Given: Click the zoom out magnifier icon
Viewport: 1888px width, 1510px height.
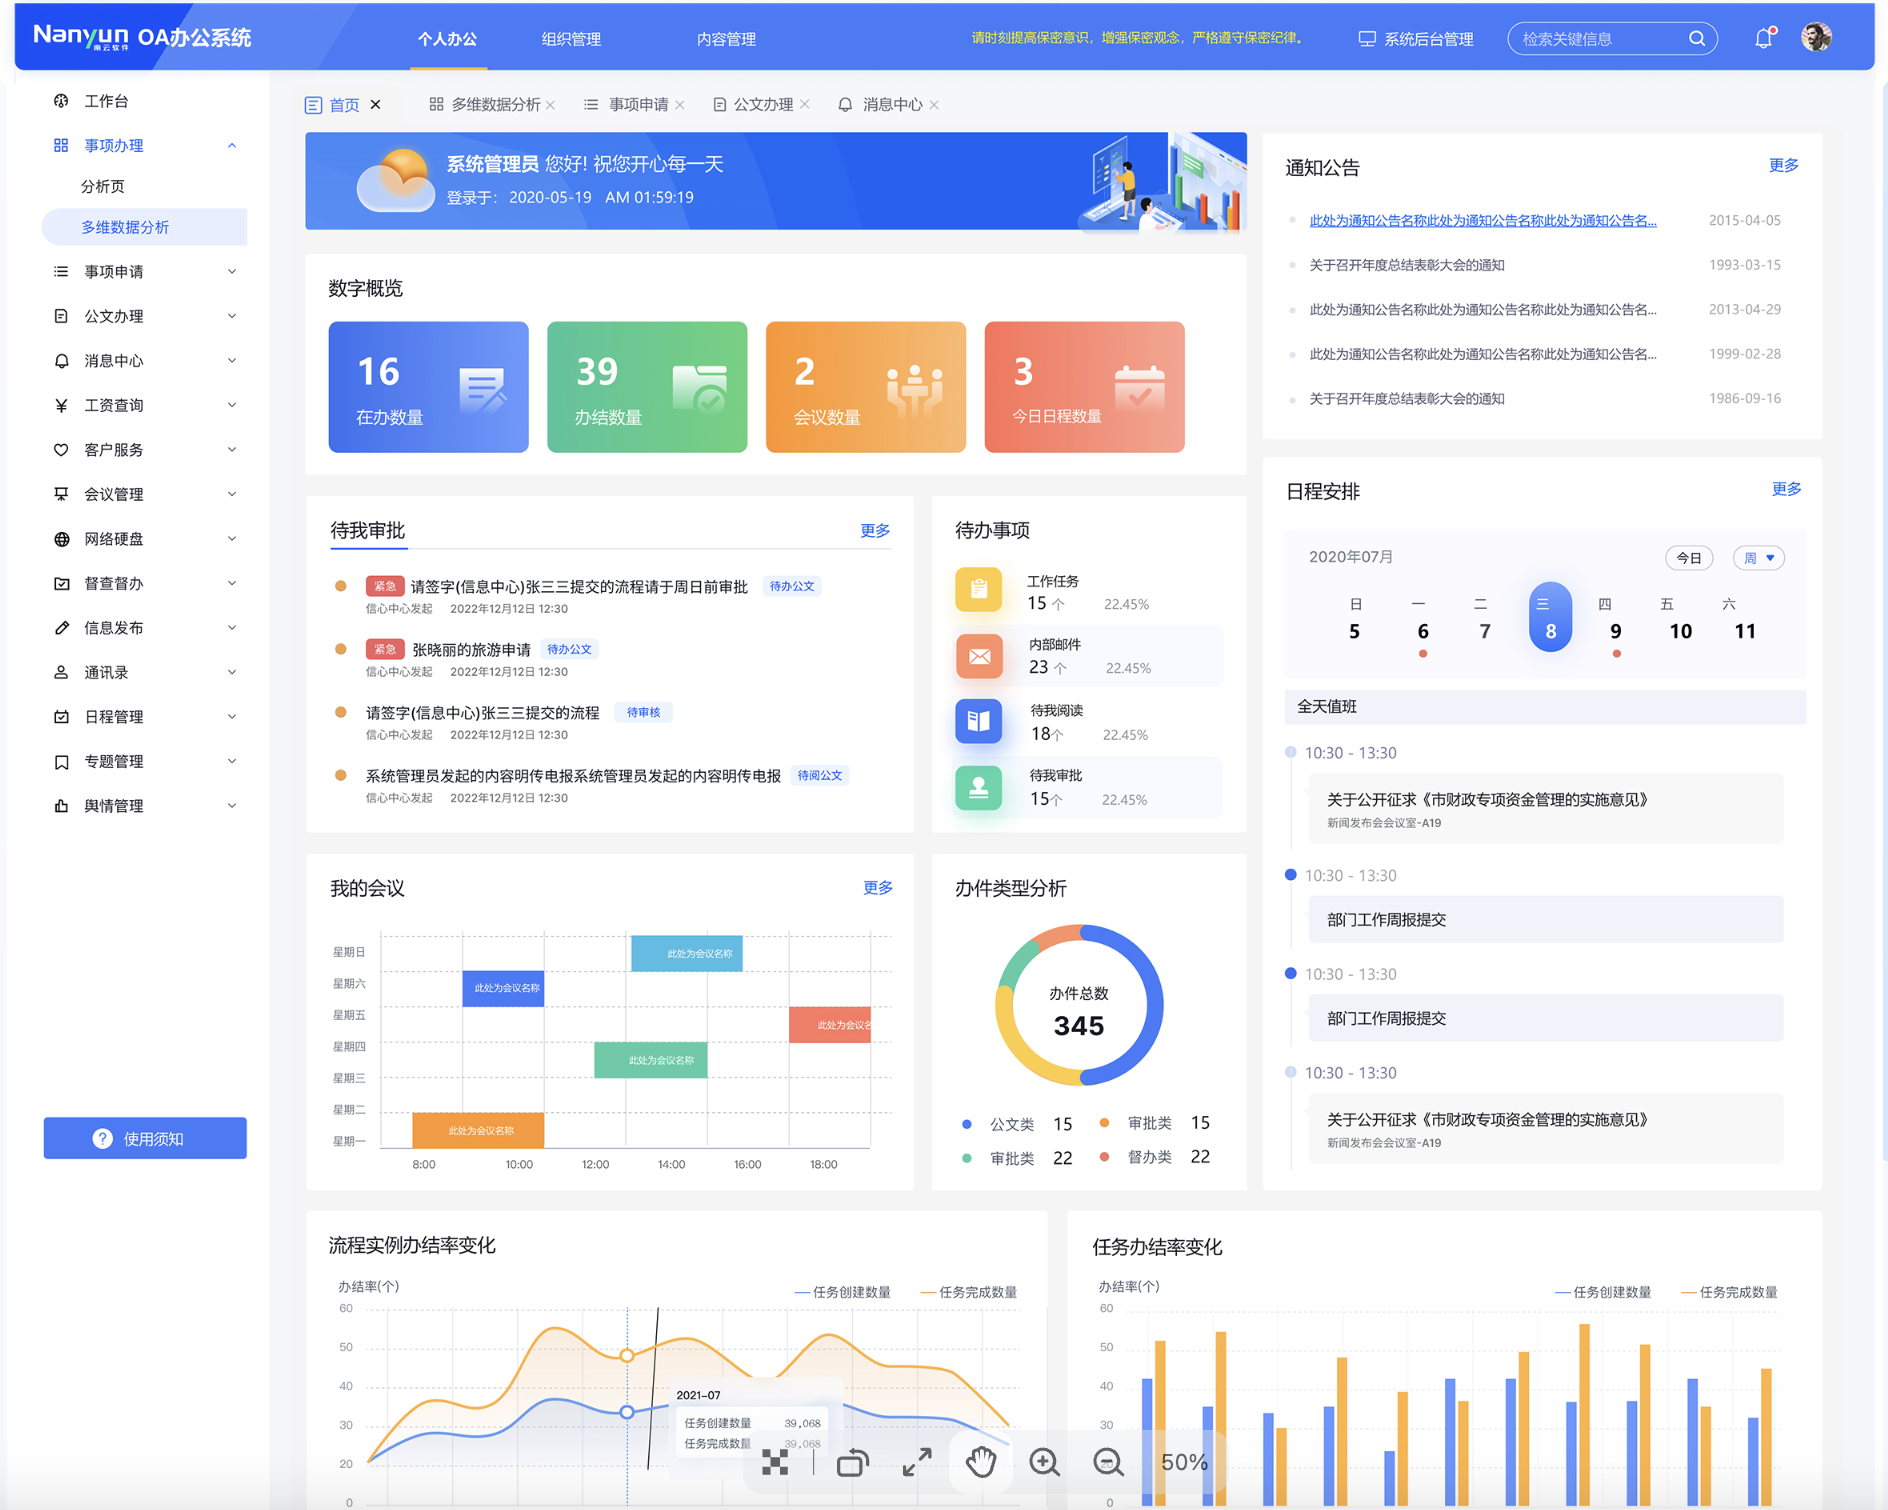Looking at the screenshot, I should [x=1108, y=1462].
